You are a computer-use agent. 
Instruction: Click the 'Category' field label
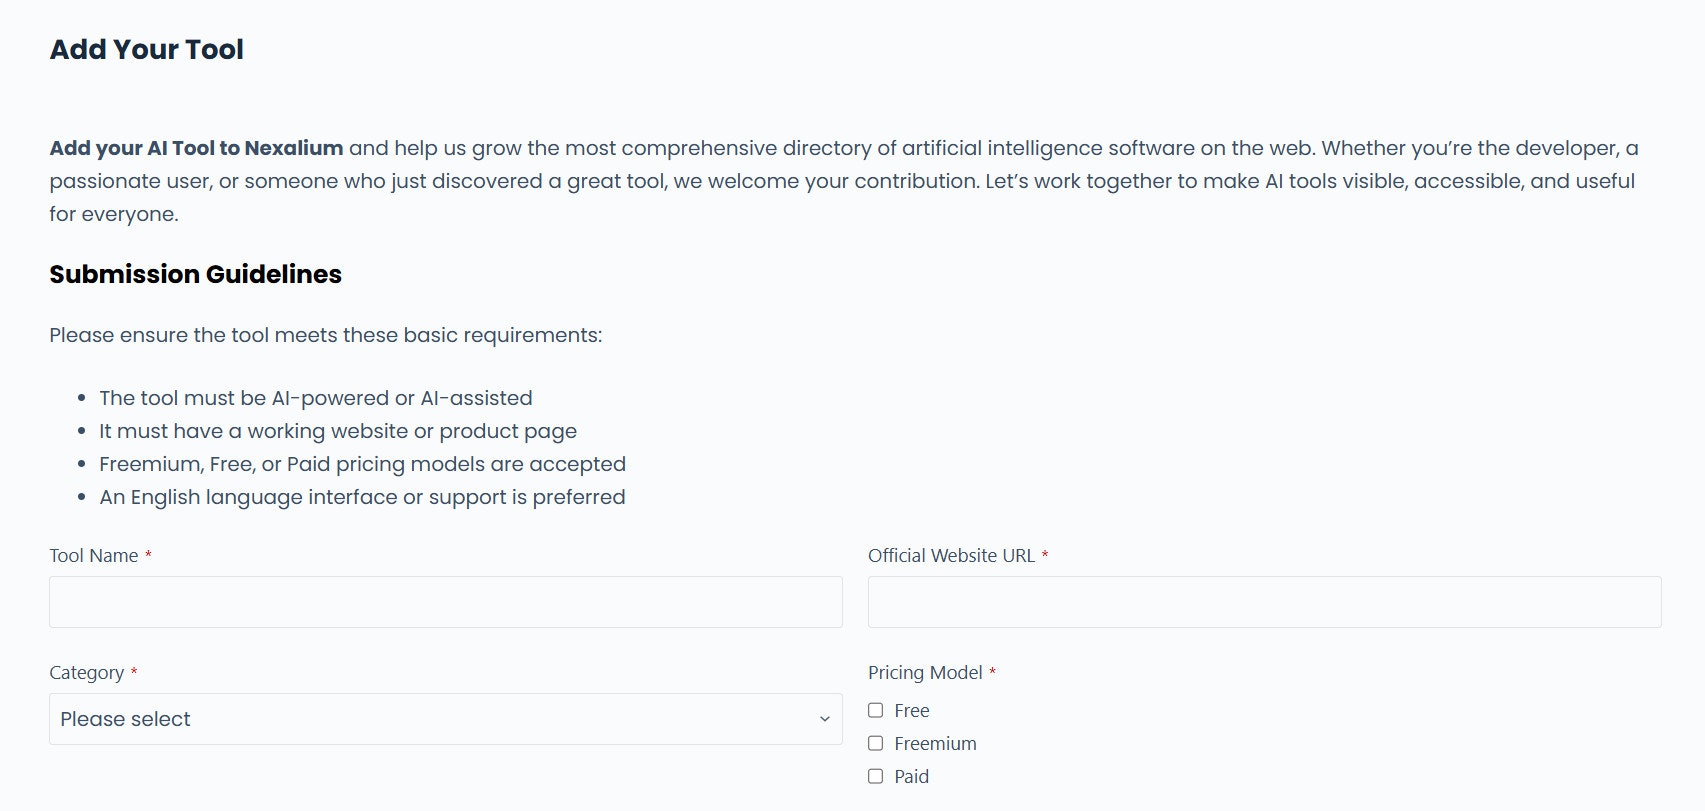tap(86, 672)
